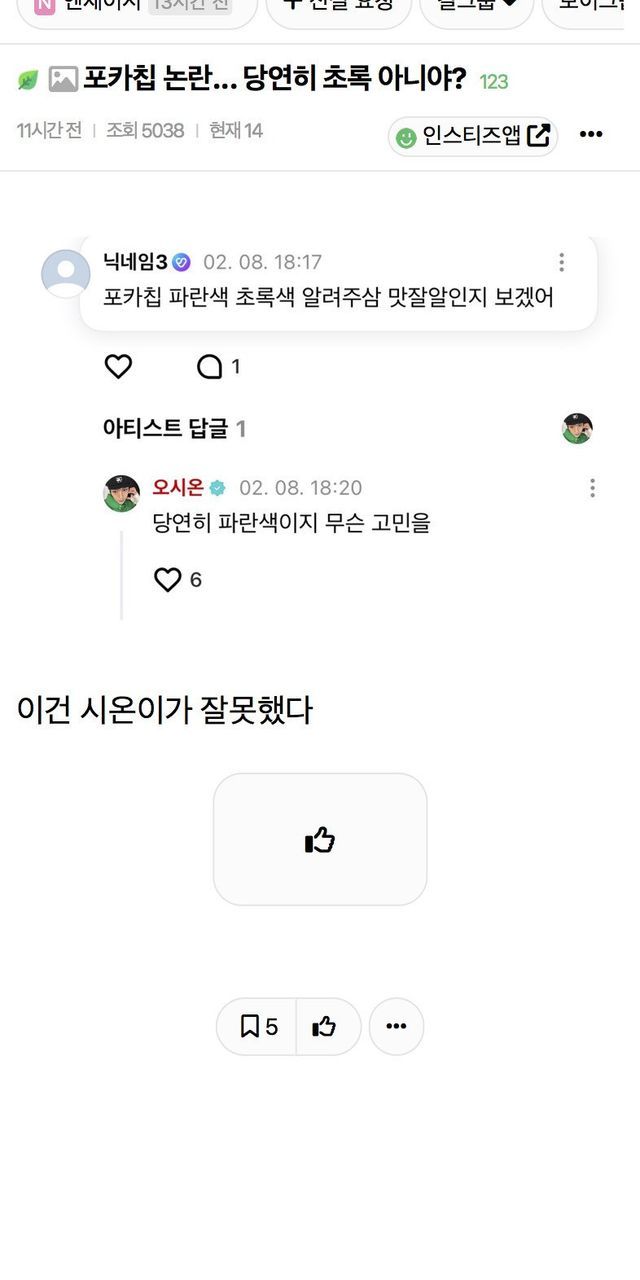Click the 오시온 username link

(178, 488)
